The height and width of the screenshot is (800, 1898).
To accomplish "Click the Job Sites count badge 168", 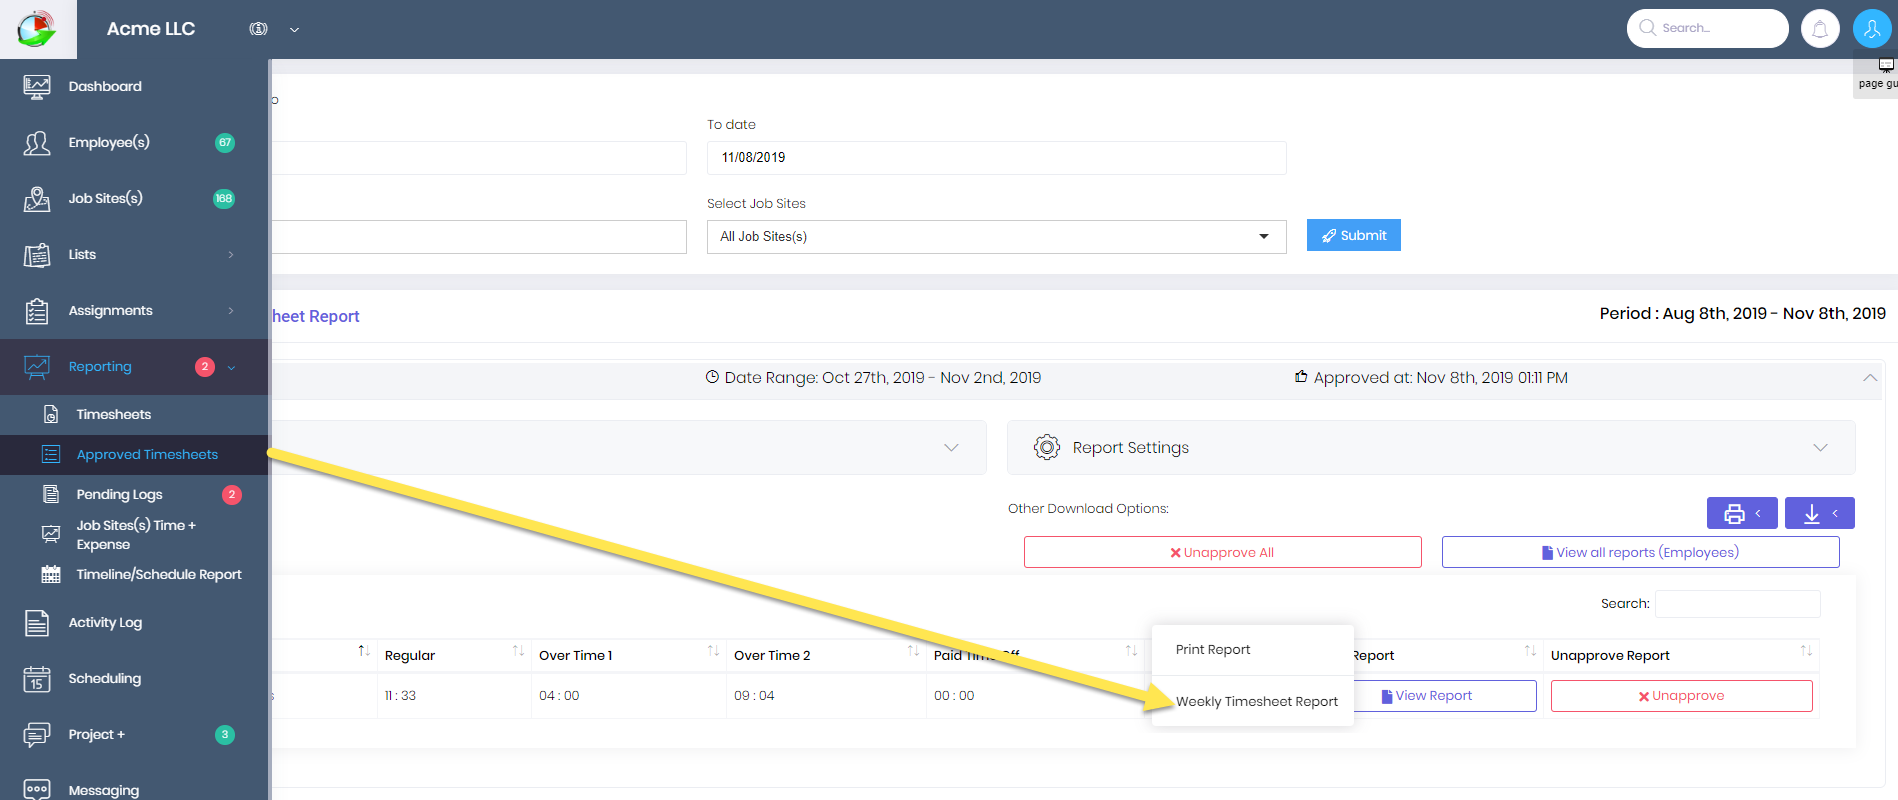I will coord(224,199).
